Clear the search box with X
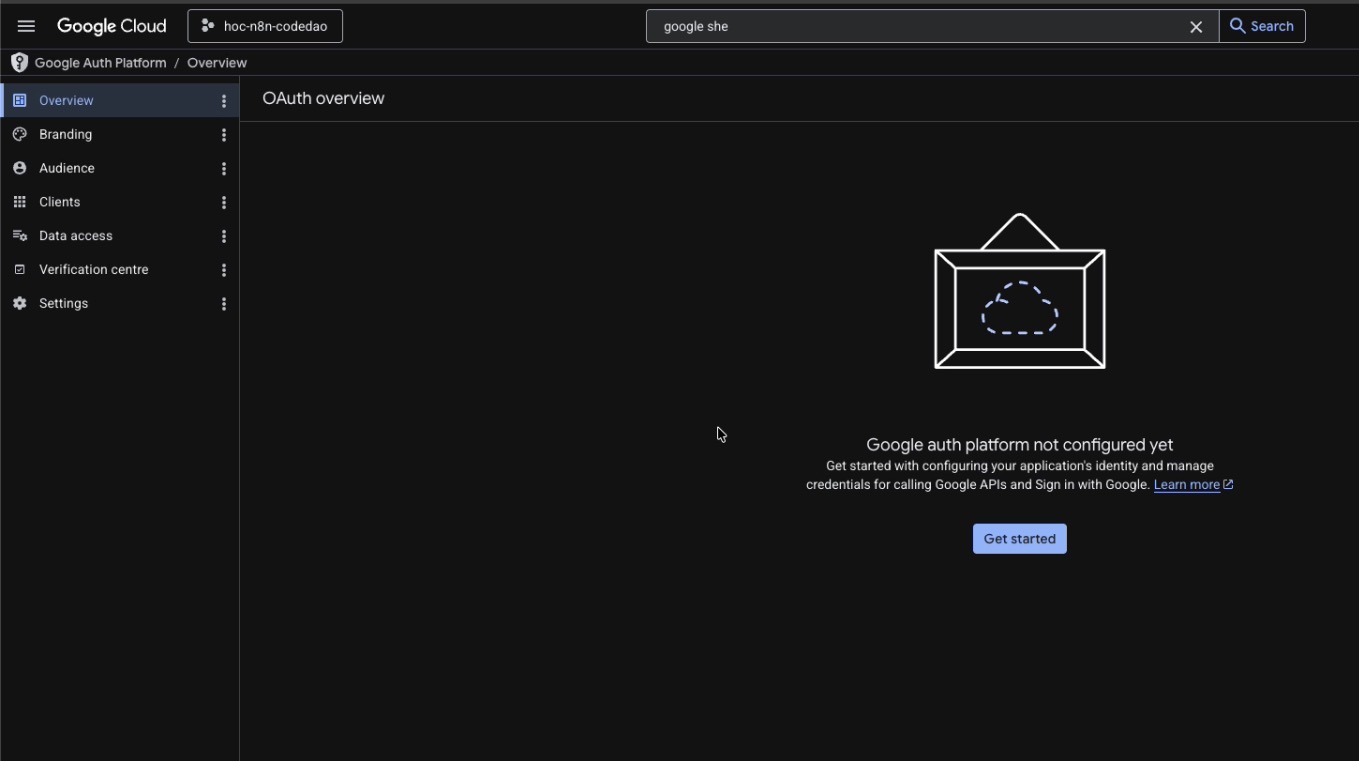 (x=1196, y=27)
